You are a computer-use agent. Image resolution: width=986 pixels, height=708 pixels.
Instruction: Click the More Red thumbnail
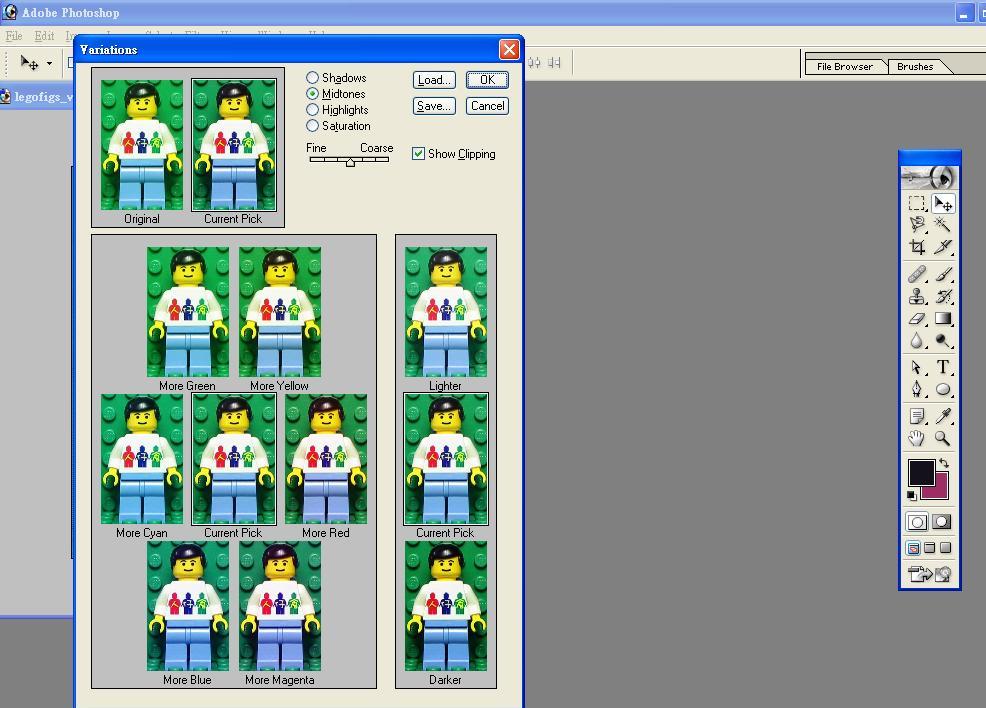click(x=326, y=459)
